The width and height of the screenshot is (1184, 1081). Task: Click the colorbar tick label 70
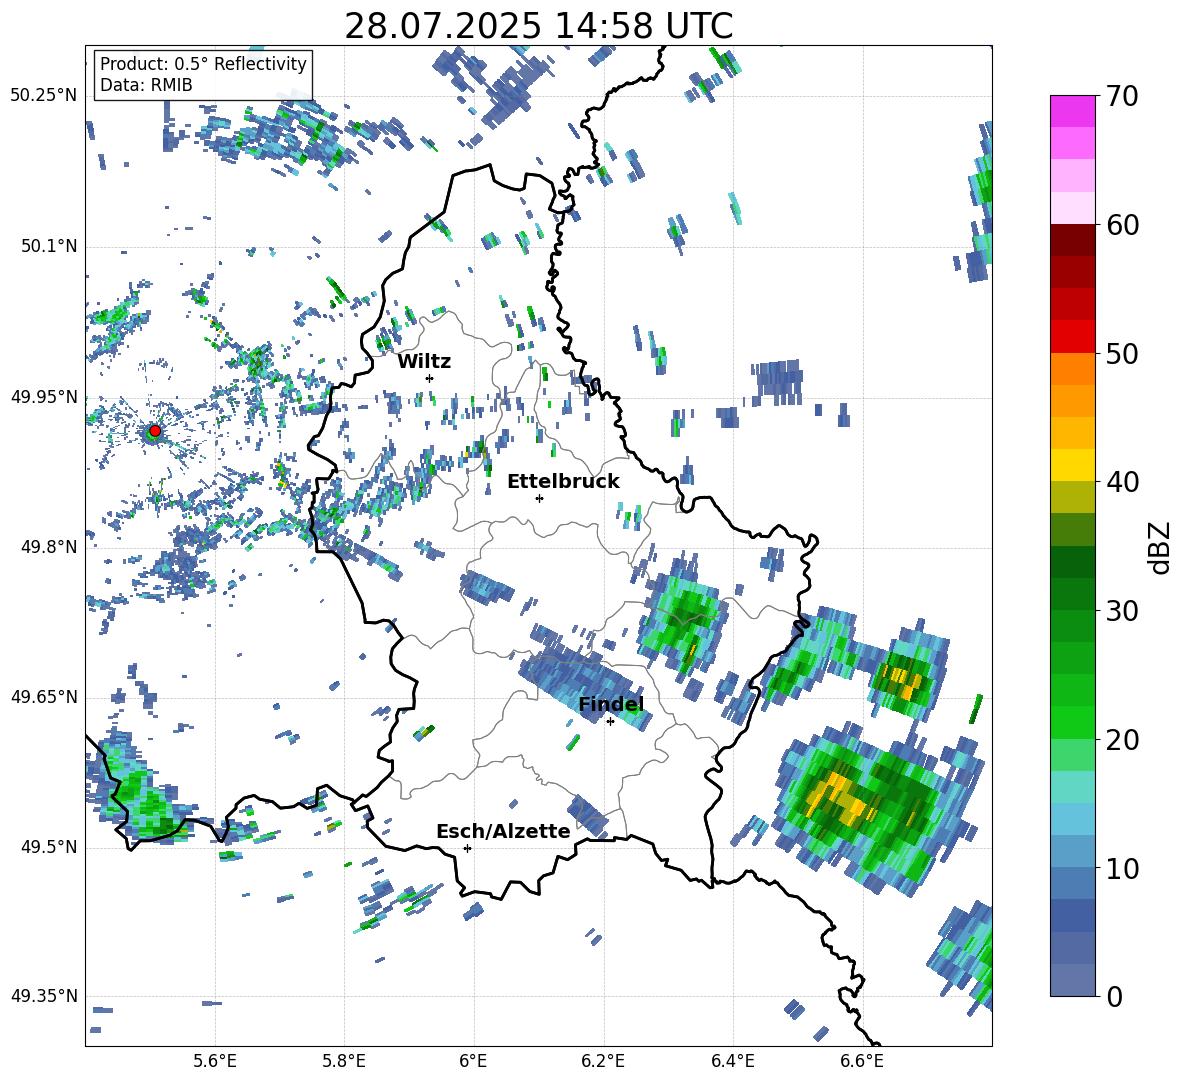(x=1122, y=96)
